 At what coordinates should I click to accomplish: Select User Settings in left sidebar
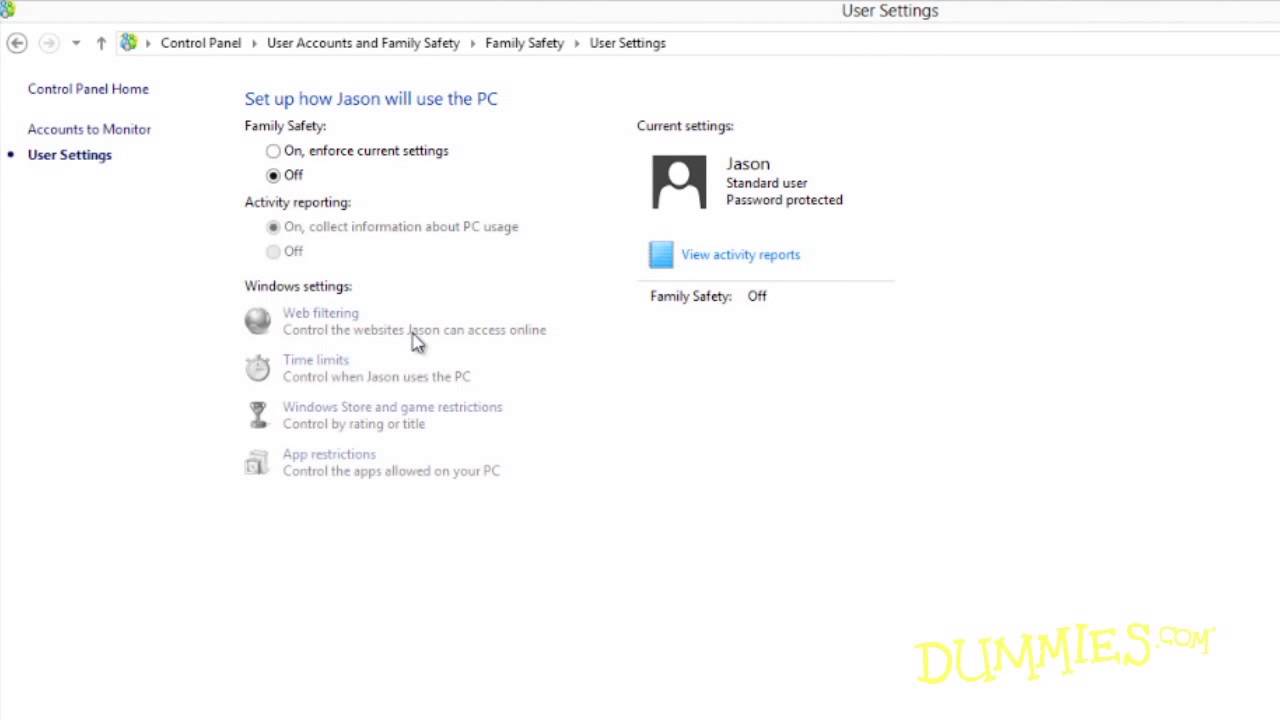click(70, 155)
